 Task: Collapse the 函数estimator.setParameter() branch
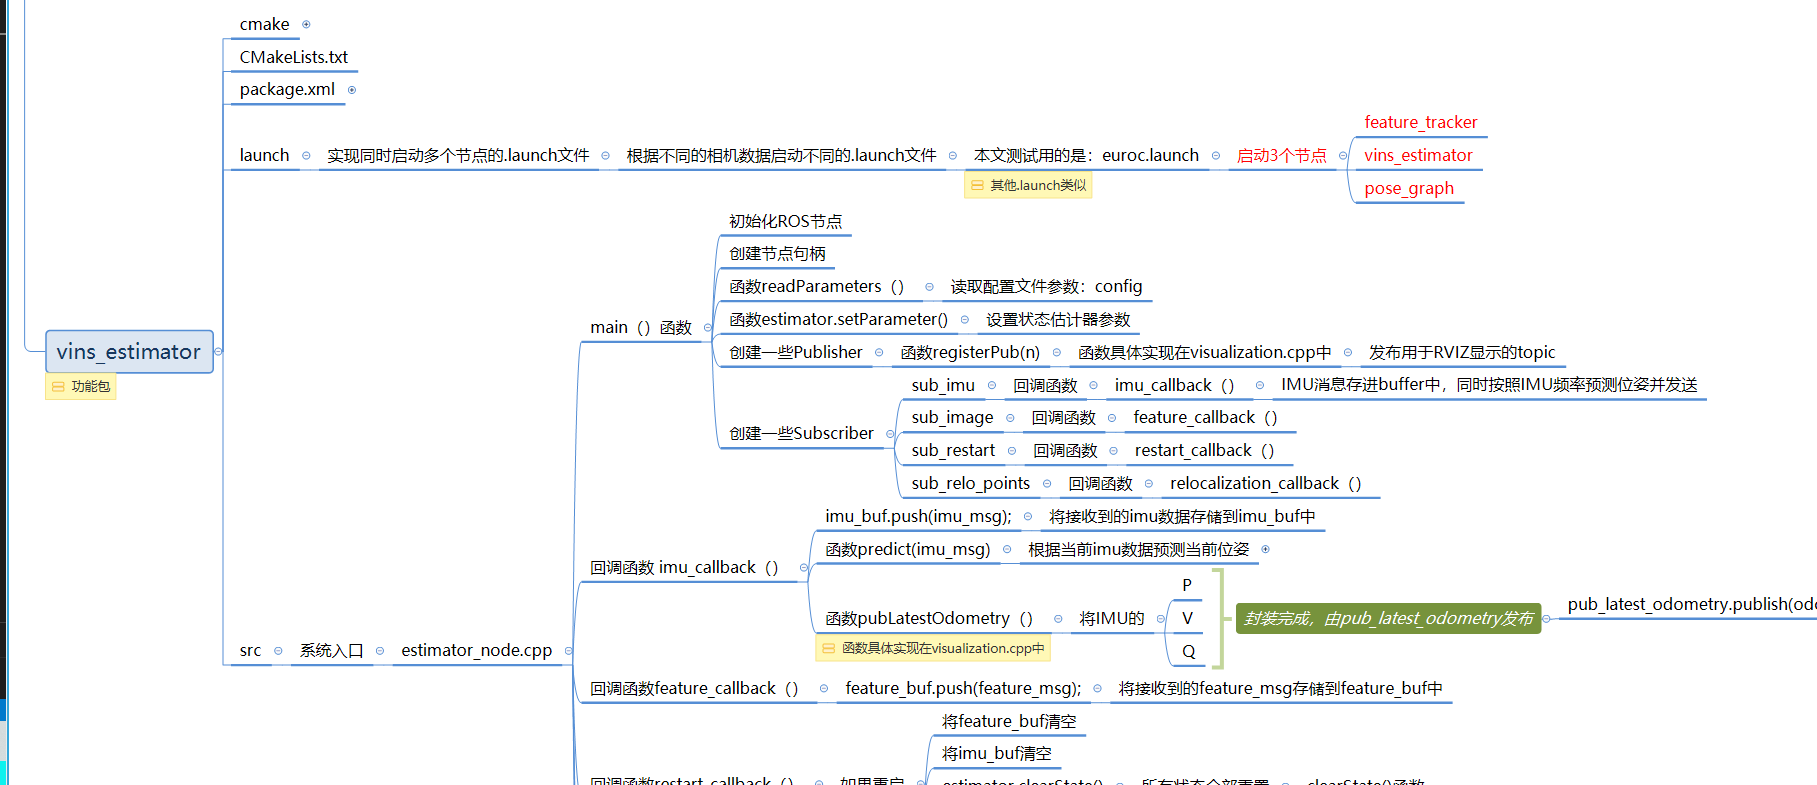click(965, 320)
